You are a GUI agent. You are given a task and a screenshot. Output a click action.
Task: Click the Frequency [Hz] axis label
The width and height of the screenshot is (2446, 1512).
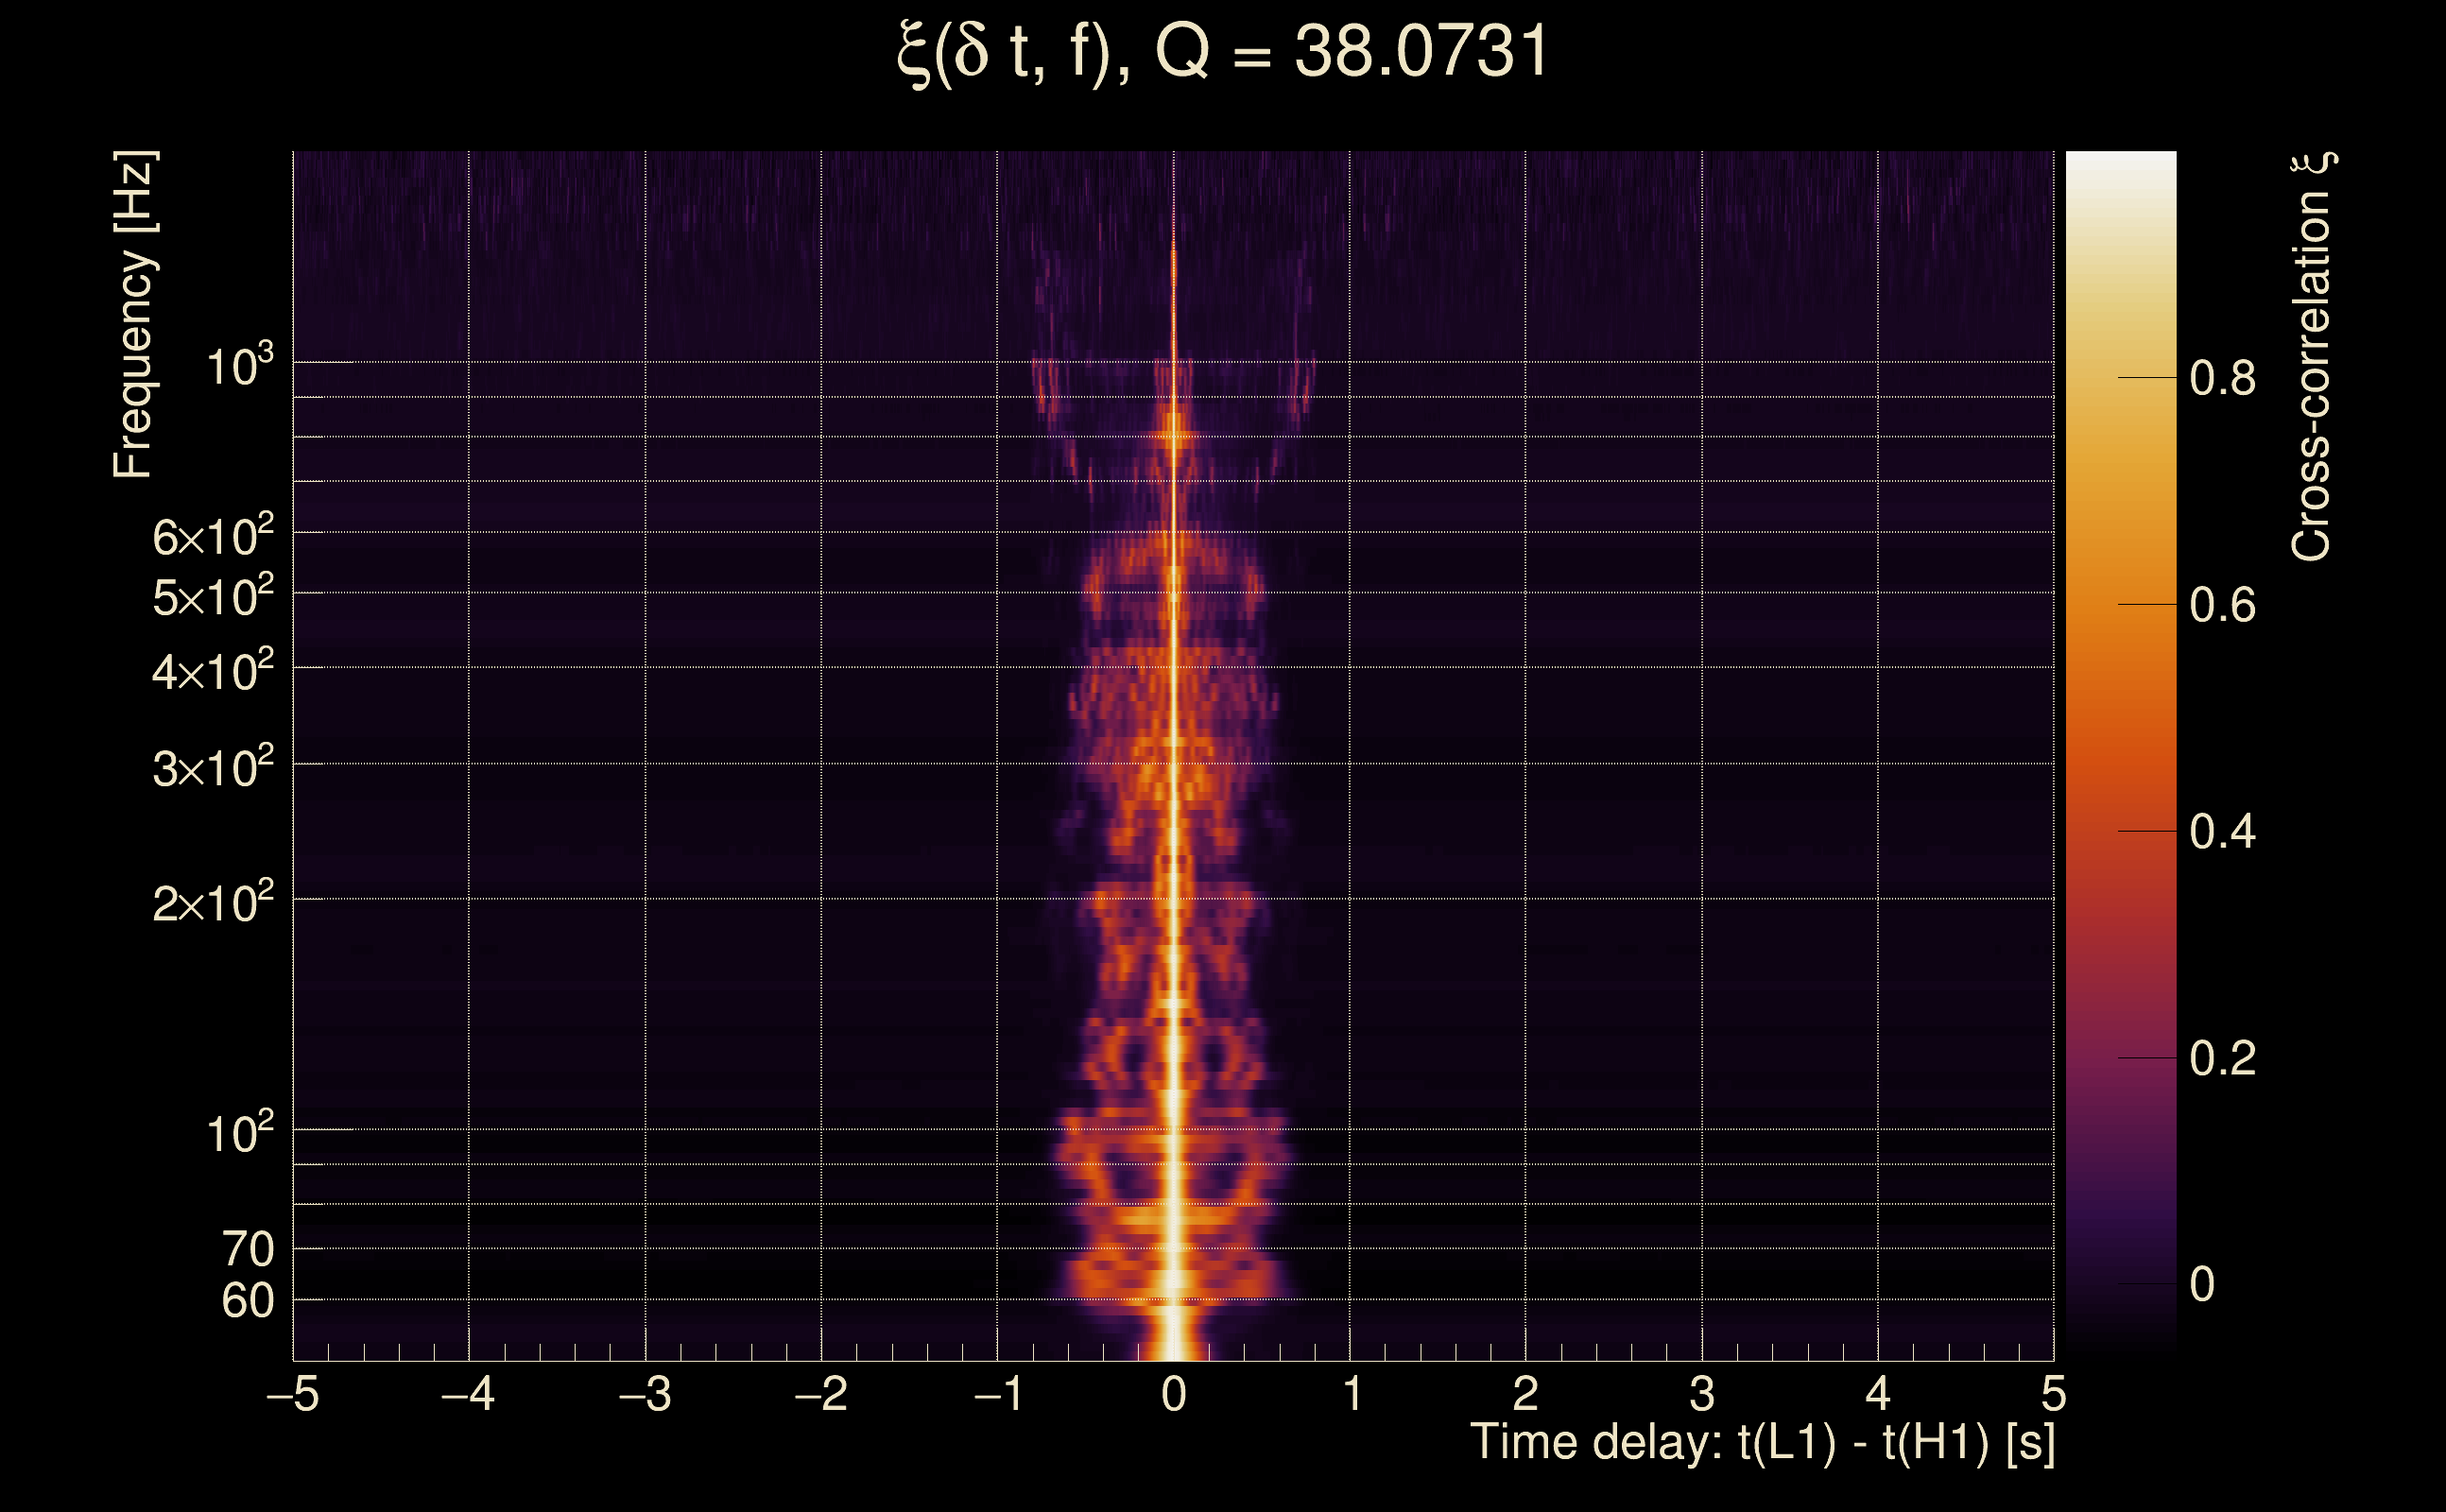pos(133,314)
